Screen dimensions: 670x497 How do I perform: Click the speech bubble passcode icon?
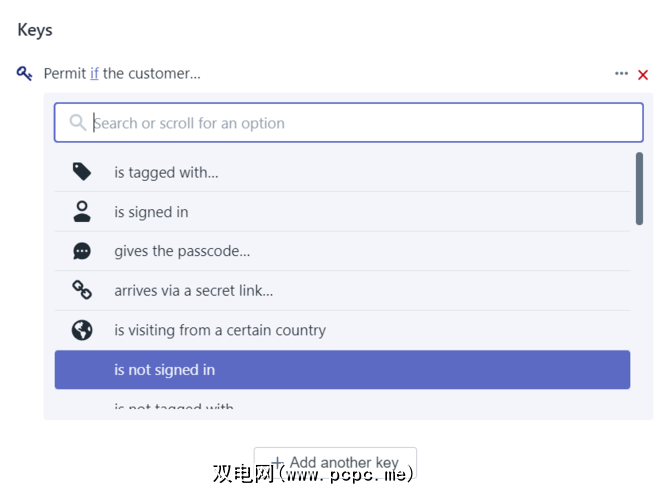82,251
